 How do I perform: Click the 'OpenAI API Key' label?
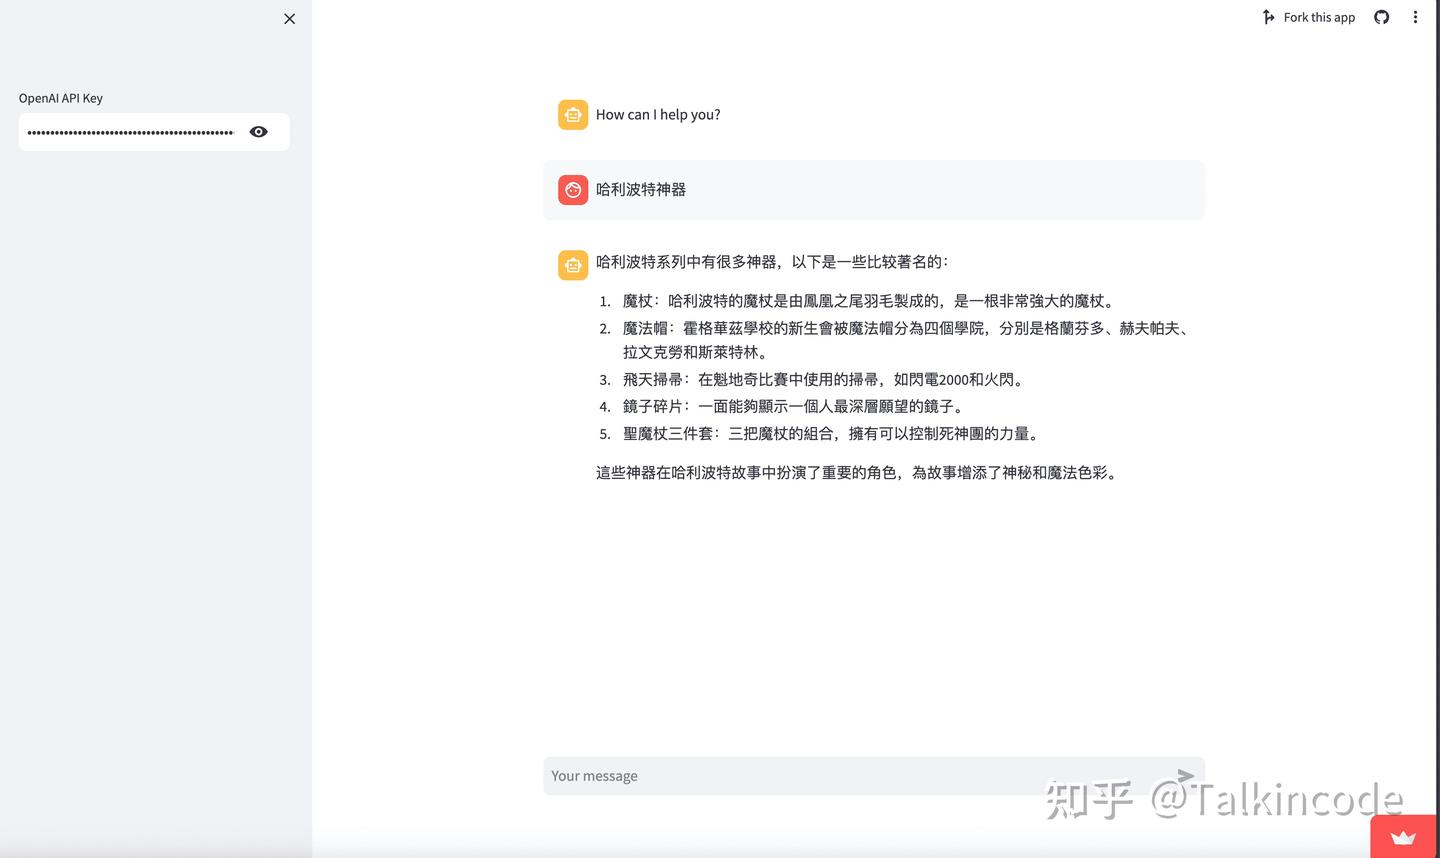pos(61,98)
